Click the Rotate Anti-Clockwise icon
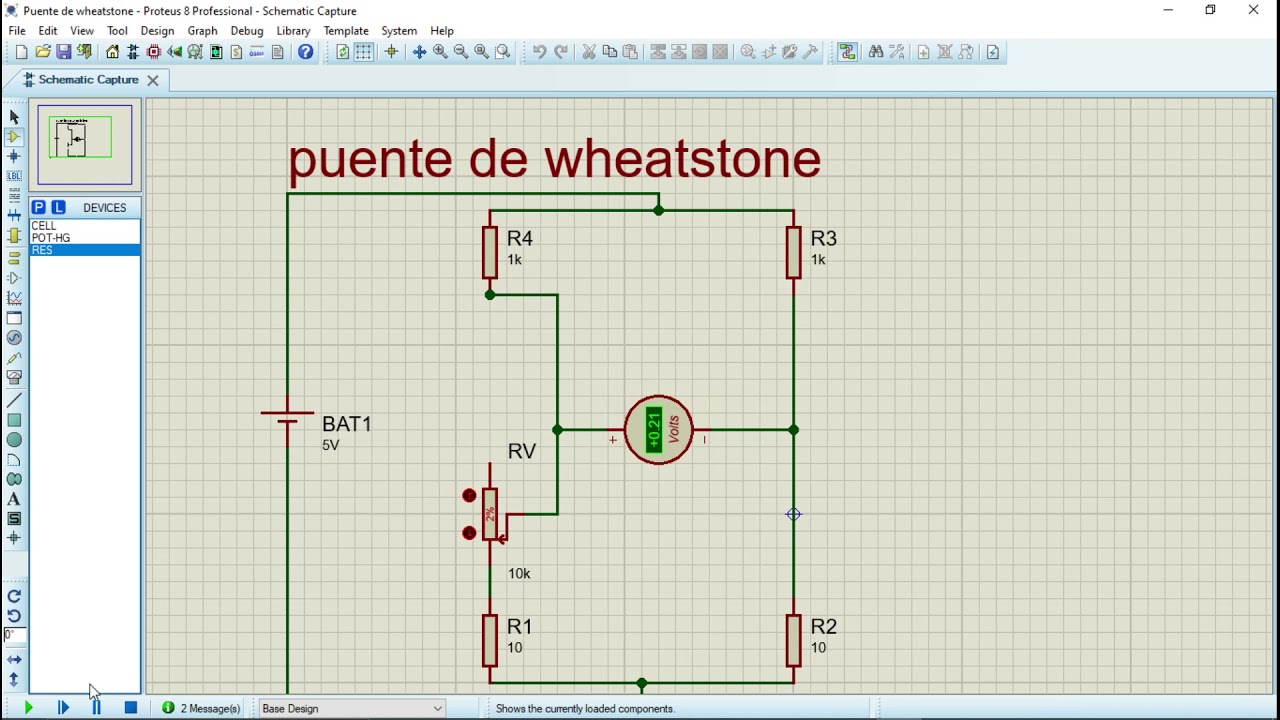Viewport: 1280px width, 720px height. click(x=14, y=616)
